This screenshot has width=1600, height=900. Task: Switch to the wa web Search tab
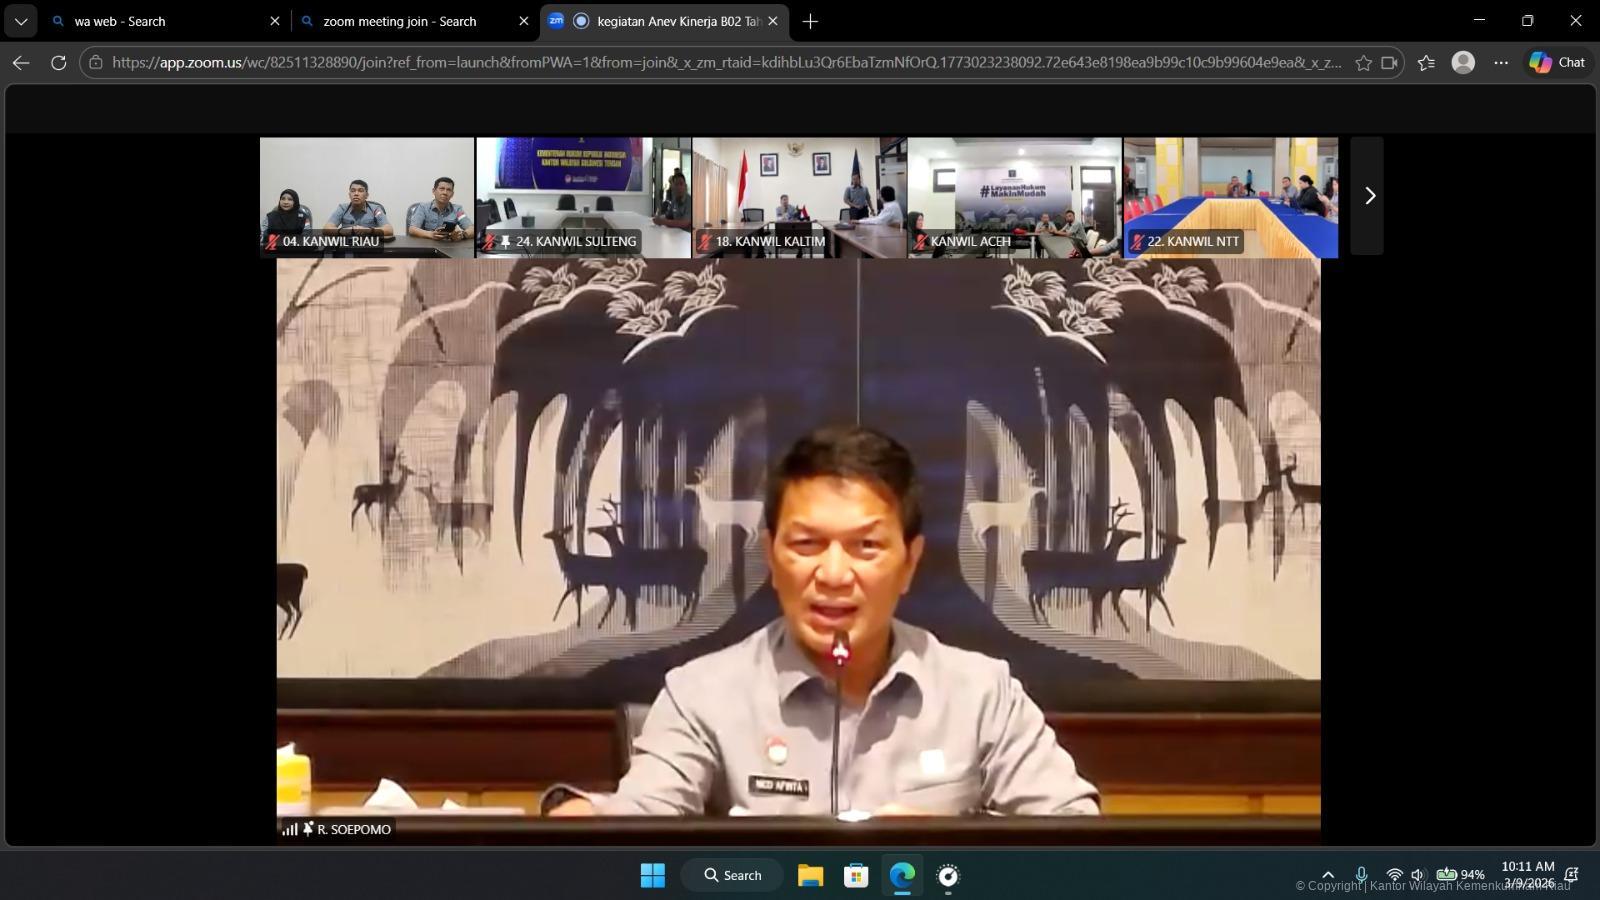click(x=160, y=21)
